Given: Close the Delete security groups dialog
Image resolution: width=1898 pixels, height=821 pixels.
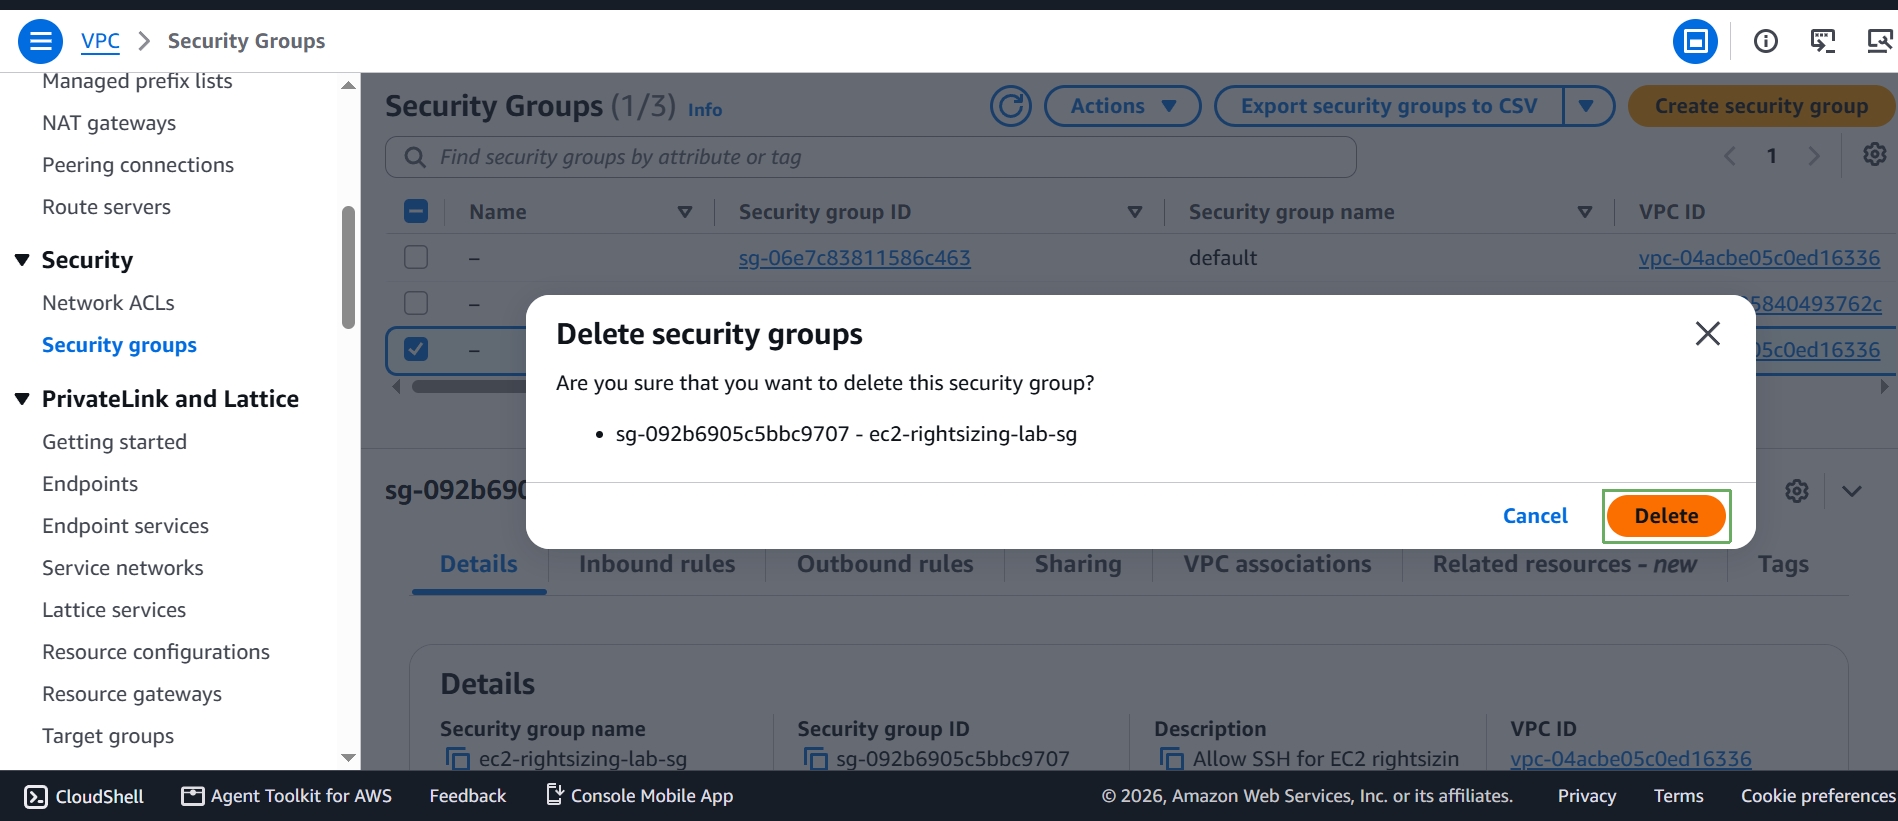Looking at the screenshot, I should (x=1707, y=333).
